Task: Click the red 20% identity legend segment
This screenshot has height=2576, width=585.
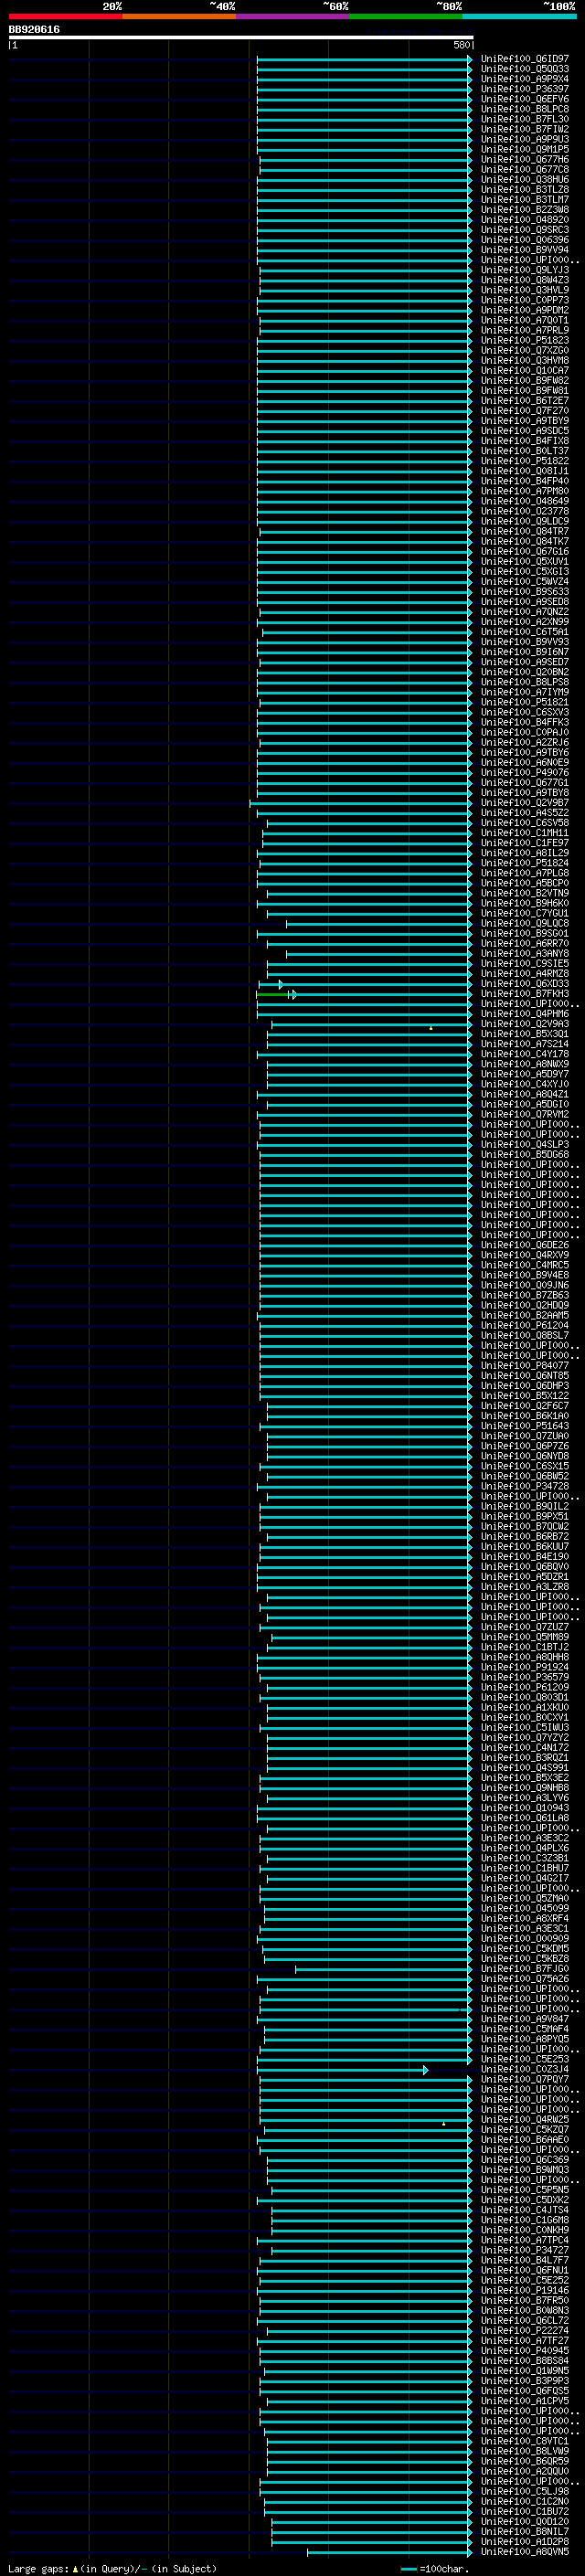Action: [x=65, y=16]
